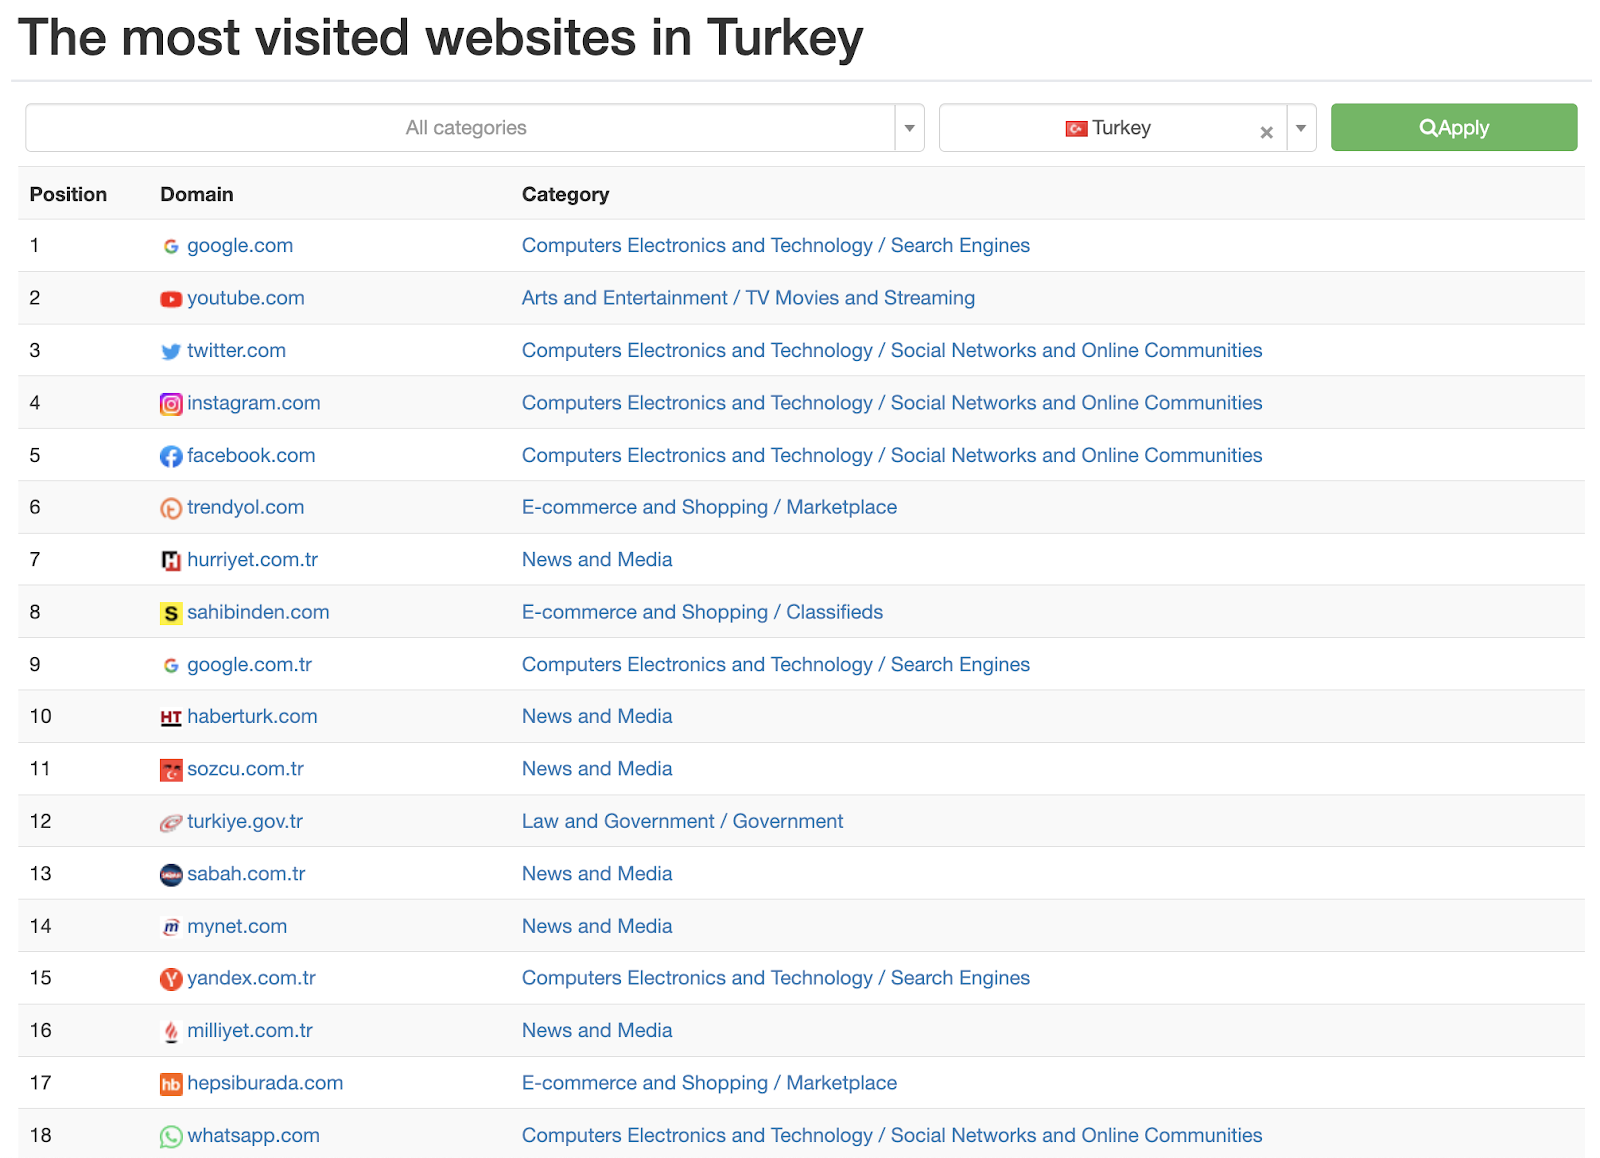Click the Category column header
This screenshot has width=1600, height=1158.
(x=565, y=195)
